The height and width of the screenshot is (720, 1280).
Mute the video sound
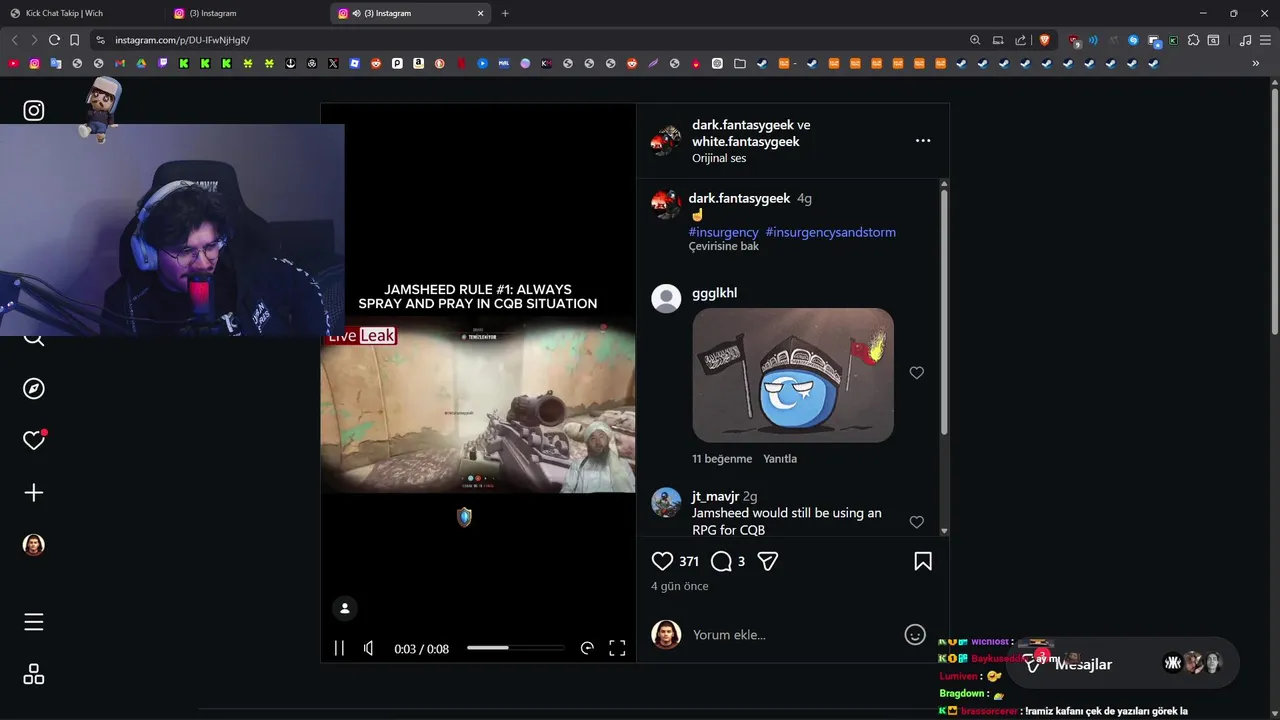369,648
